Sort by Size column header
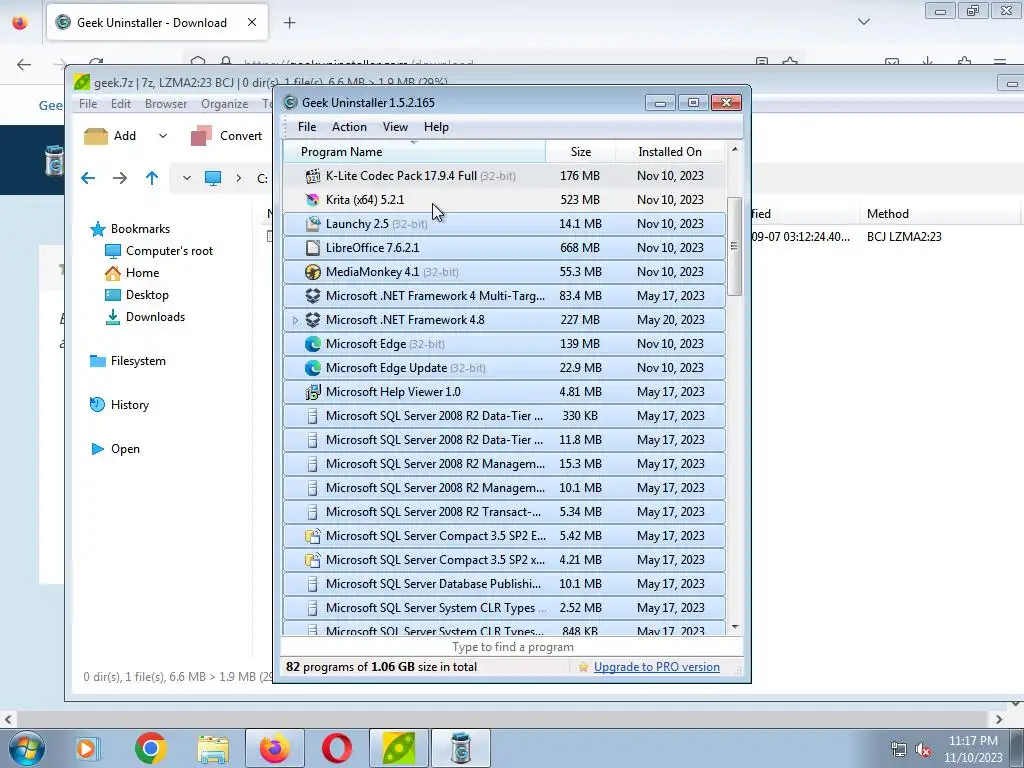 [x=581, y=152]
